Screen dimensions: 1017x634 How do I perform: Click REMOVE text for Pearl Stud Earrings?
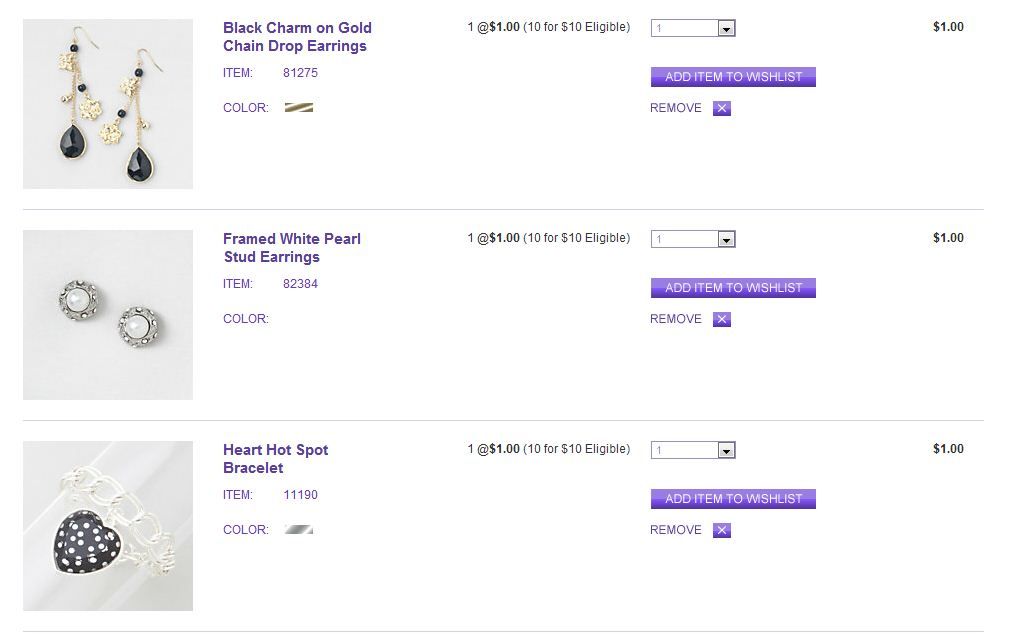(x=676, y=319)
